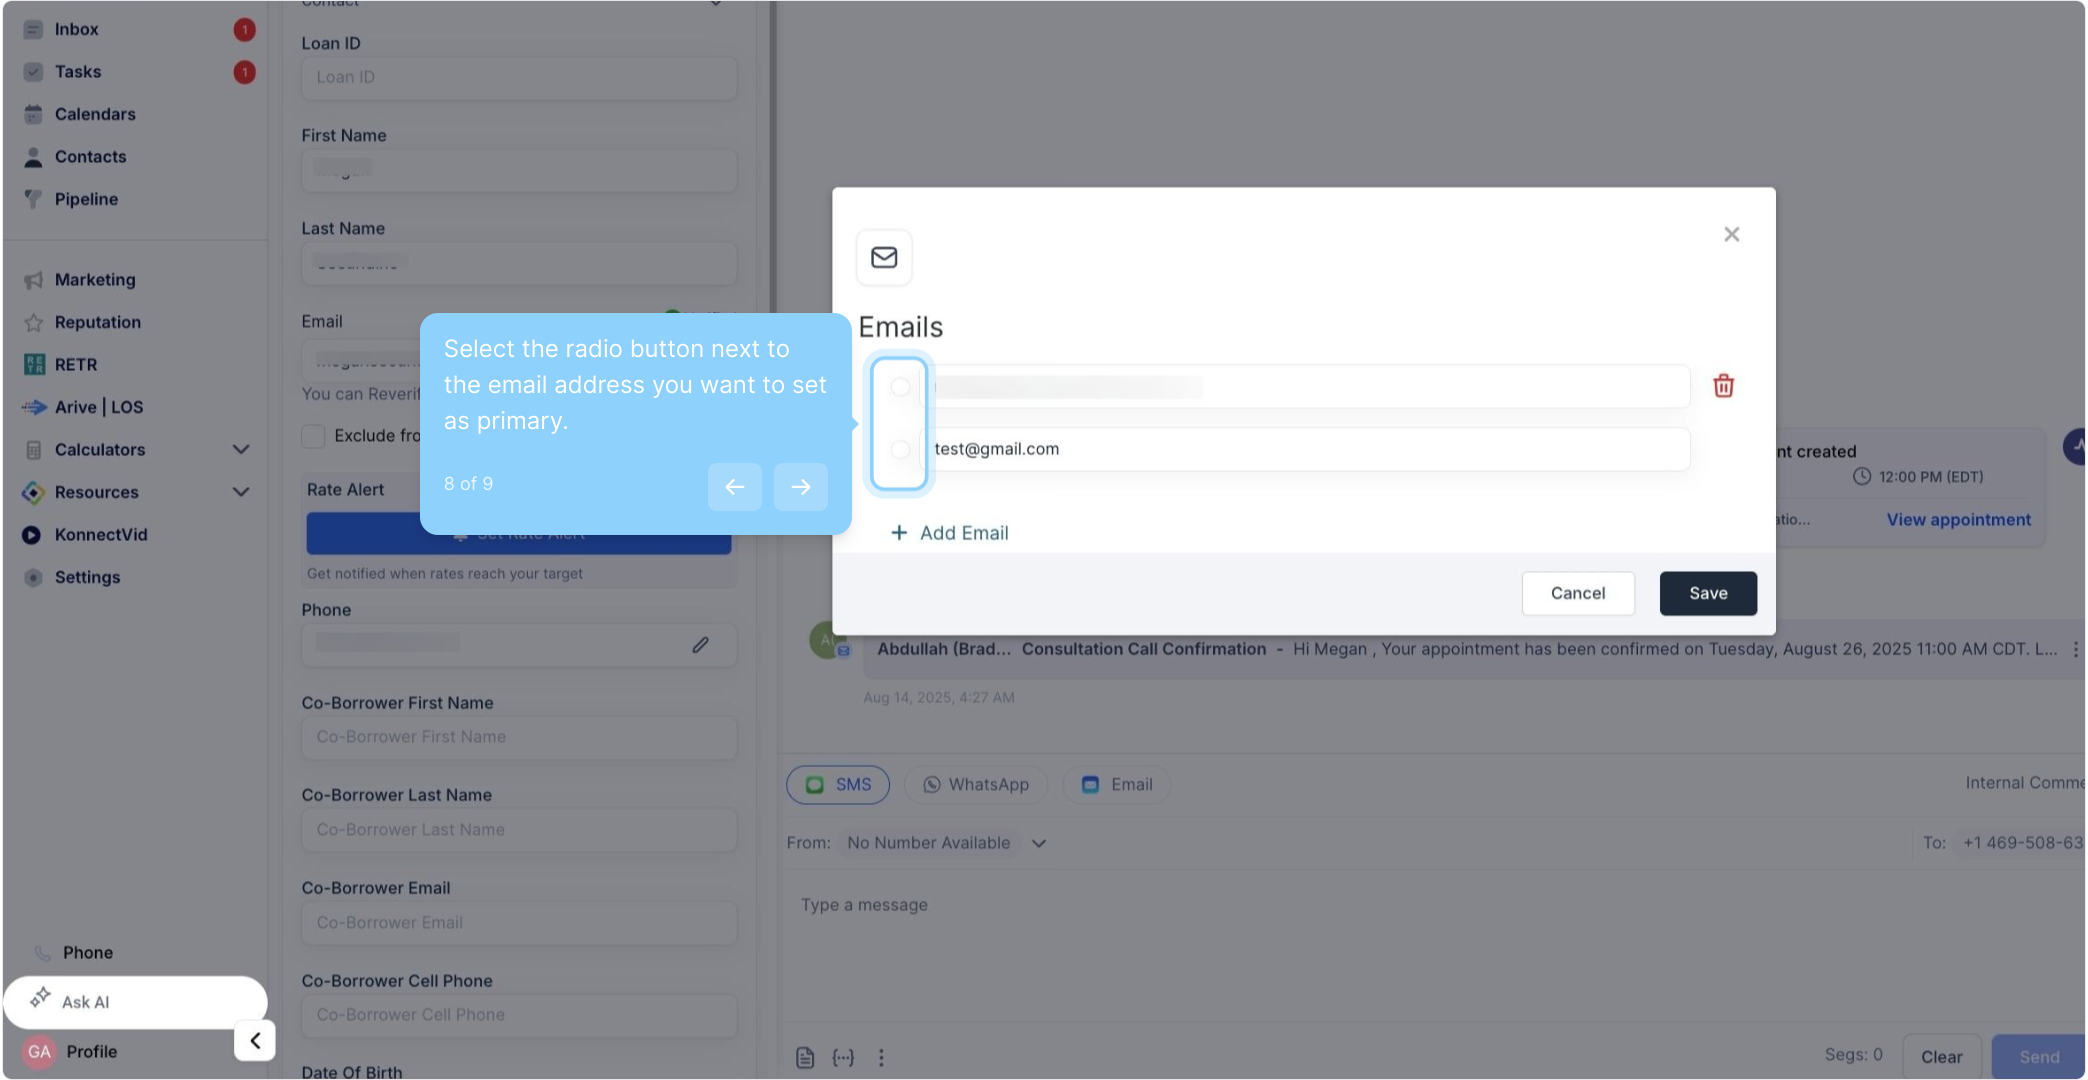Image resolution: width=2088 pixels, height=1080 pixels.
Task: Go to next tour step arrow
Action: coord(800,487)
